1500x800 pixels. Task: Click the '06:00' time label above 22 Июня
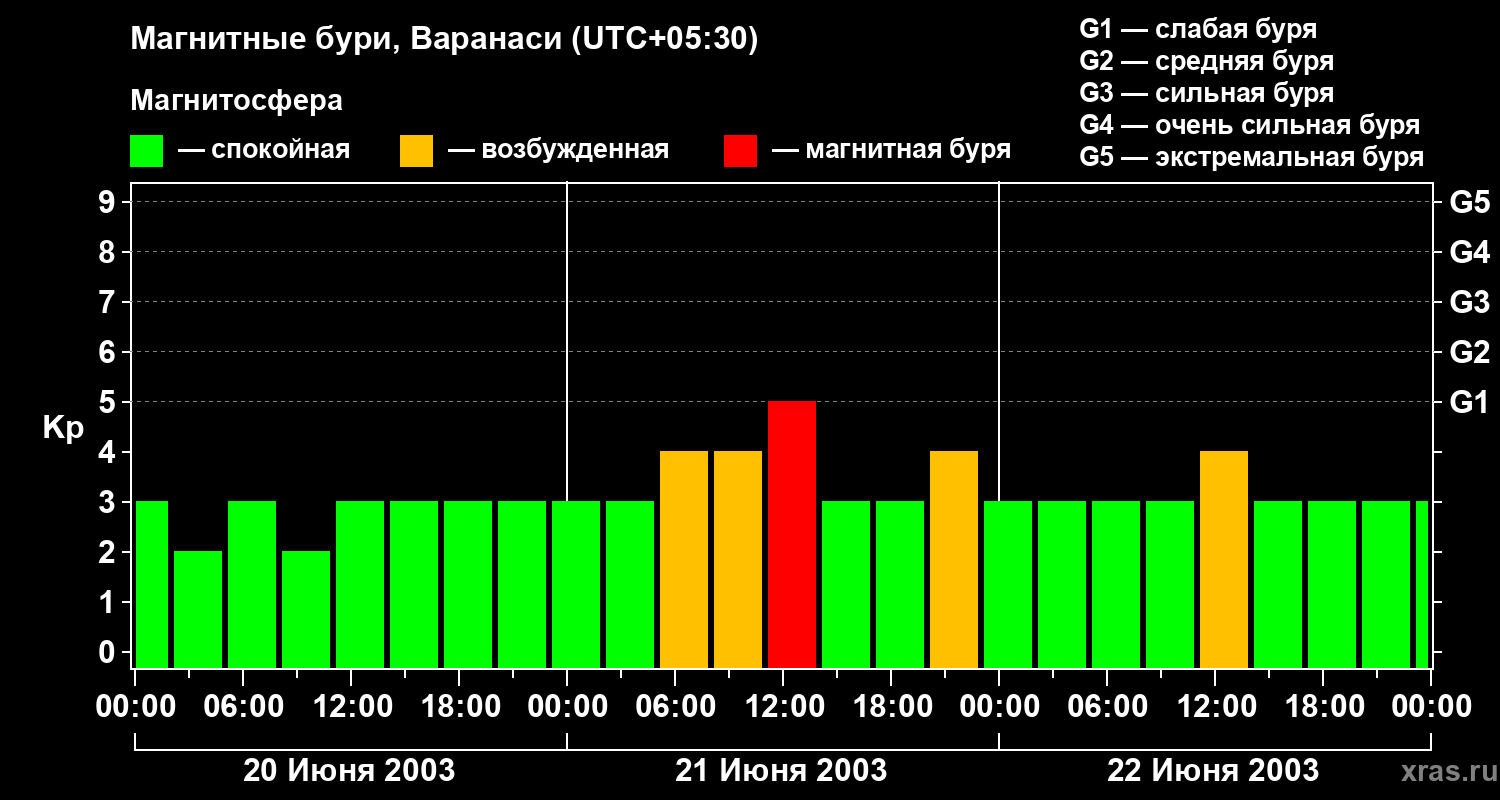click(1107, 707)
